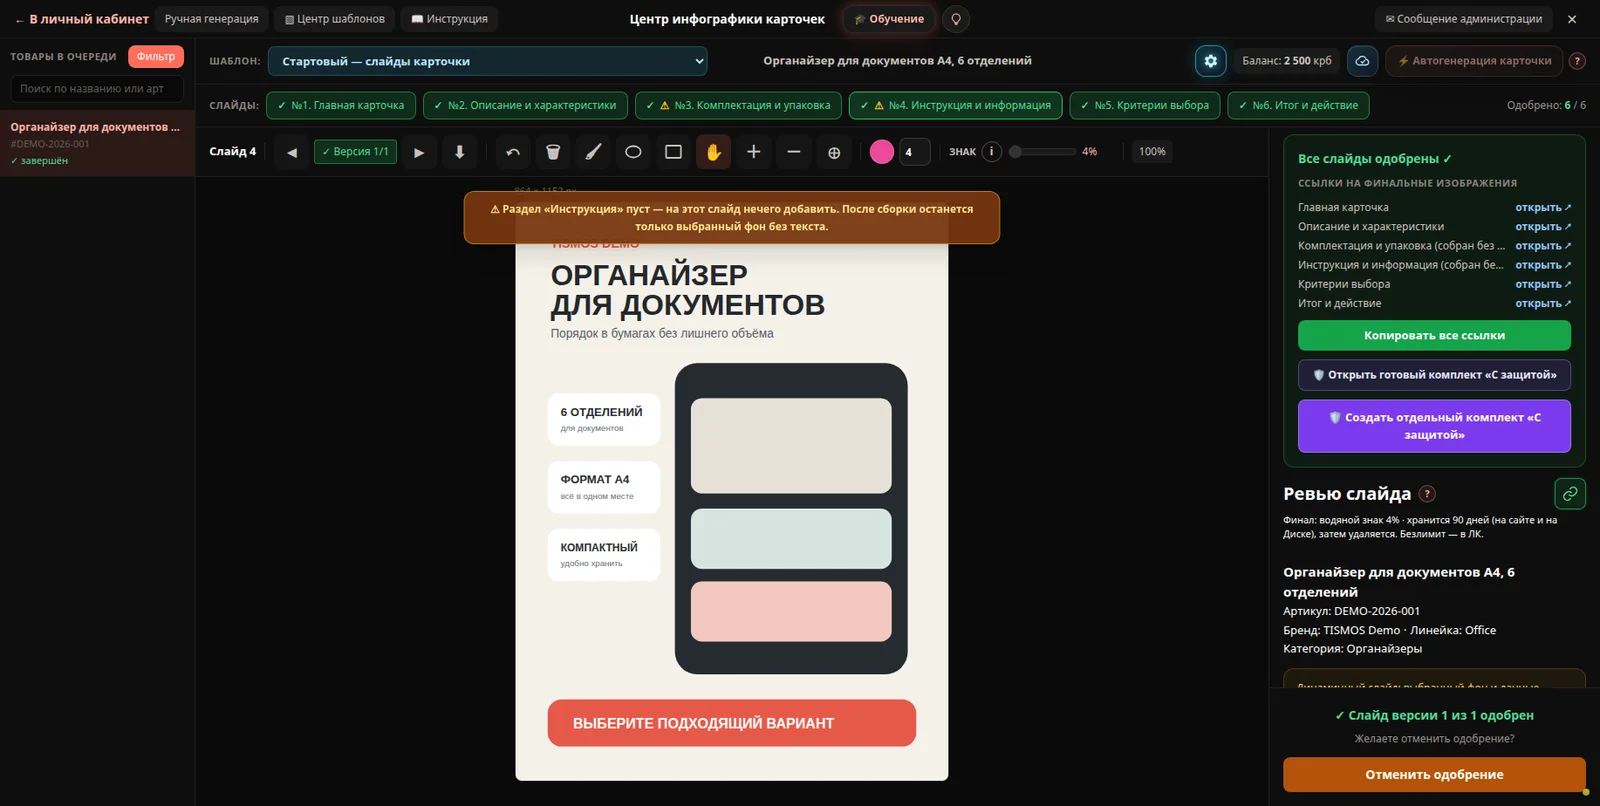Click the Автогенерация карточки button

tap(1474, 61)
